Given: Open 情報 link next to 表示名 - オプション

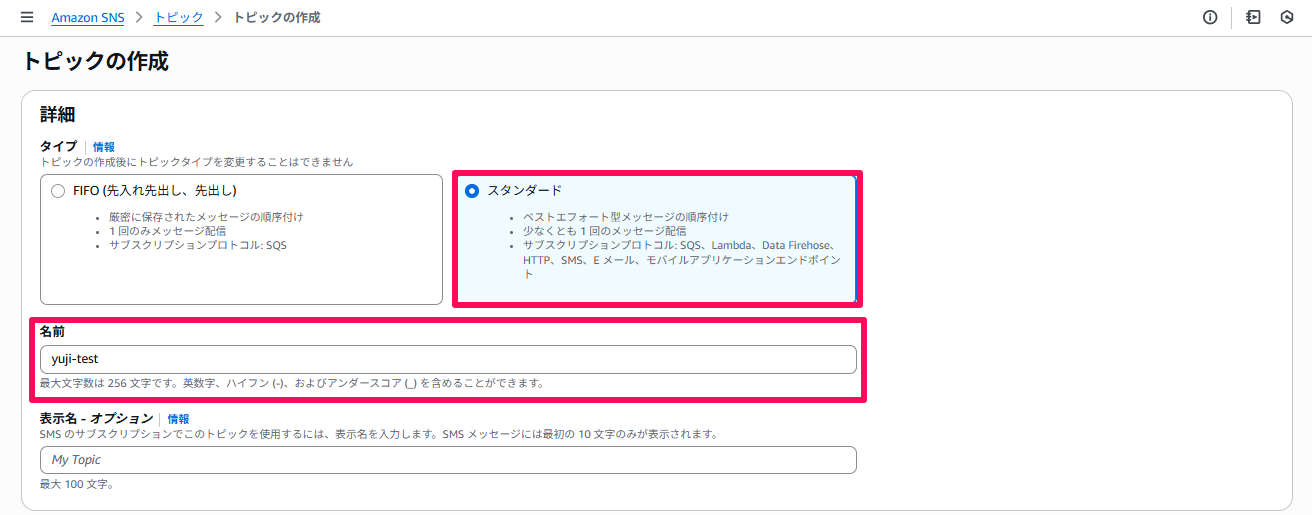Looking at the screenshot, I should 178,419.
